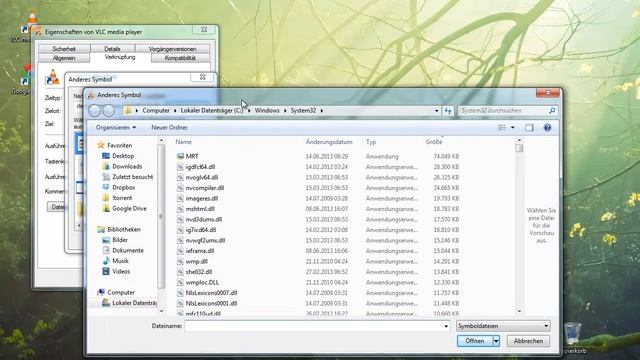Select the Computer node in navigation pane
This screenshot has width=640, height=360.
(121, 293)
